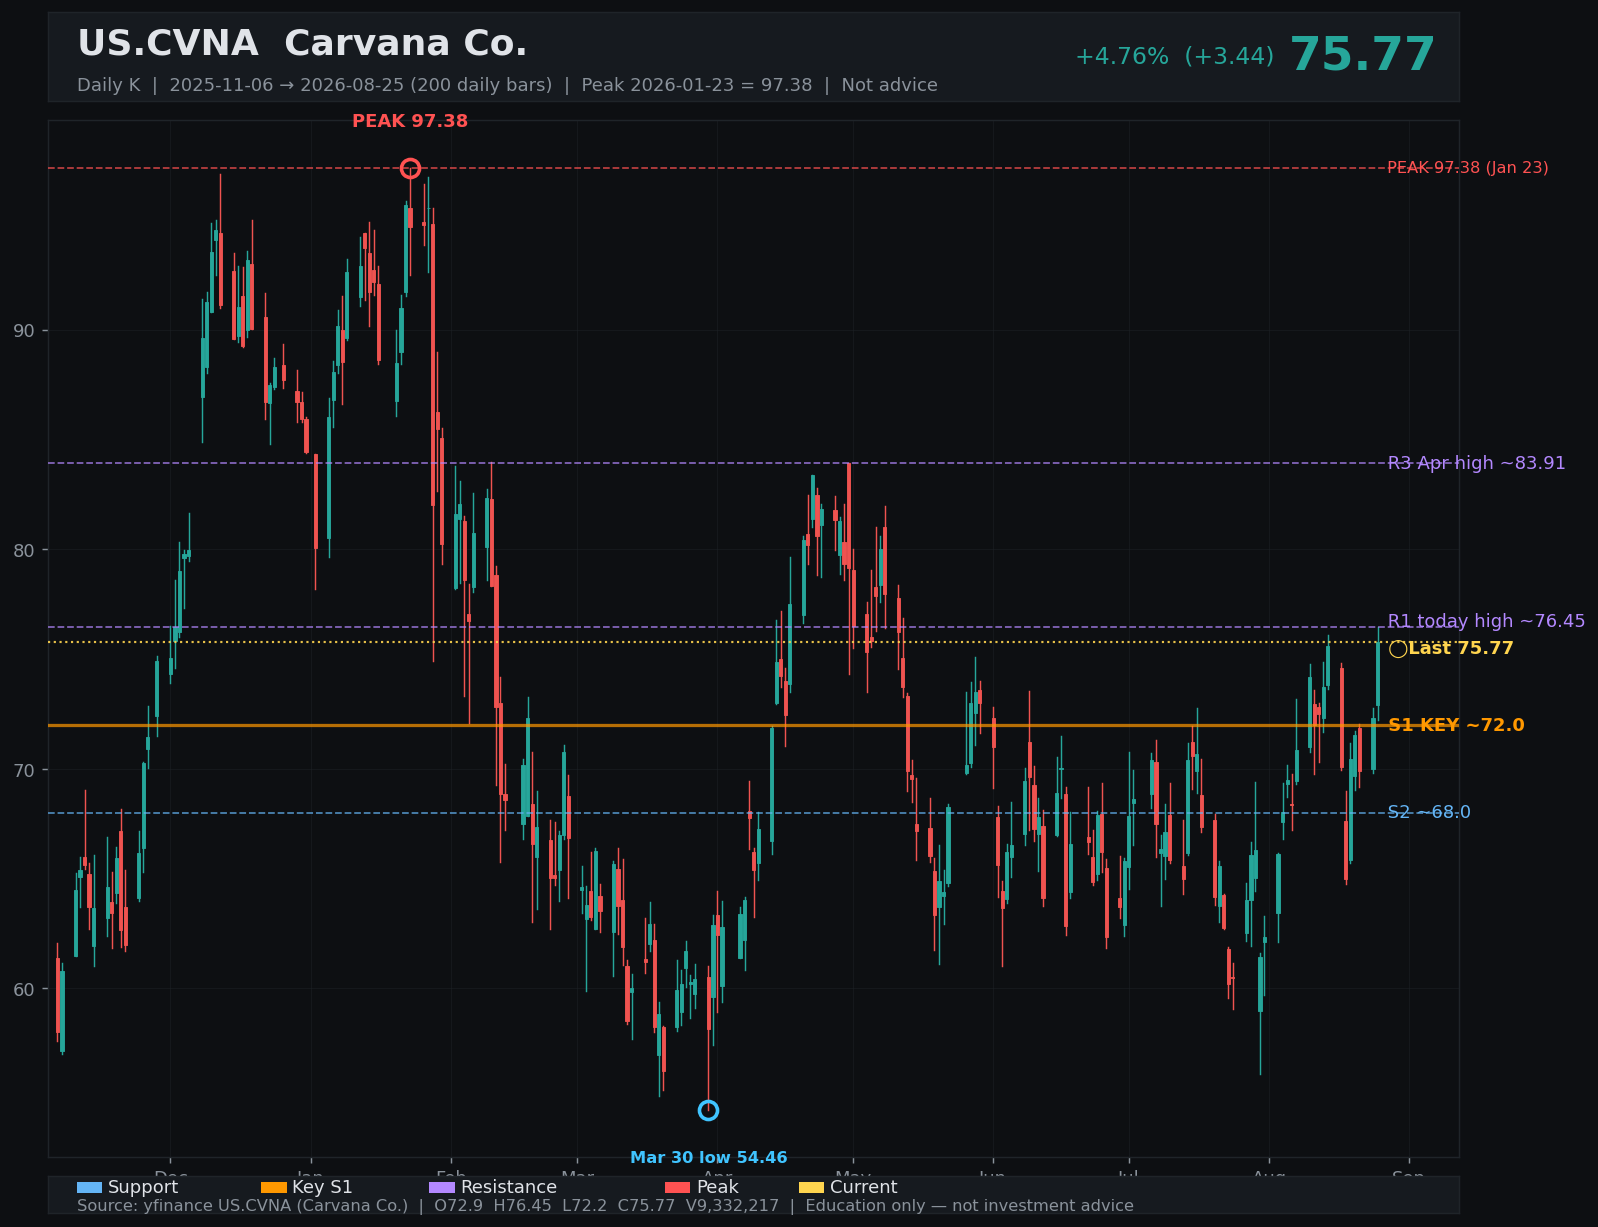Click the 'R3 Apr high ~83.91' label
The height and width of the screenshot is (1227, 1598).
coord(1476,463)
